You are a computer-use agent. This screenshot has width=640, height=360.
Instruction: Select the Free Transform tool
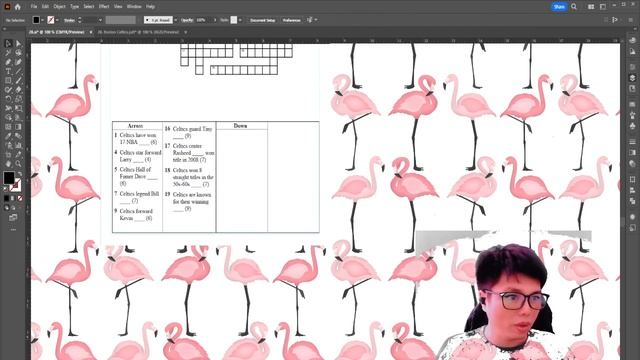[x=18, y=108]
